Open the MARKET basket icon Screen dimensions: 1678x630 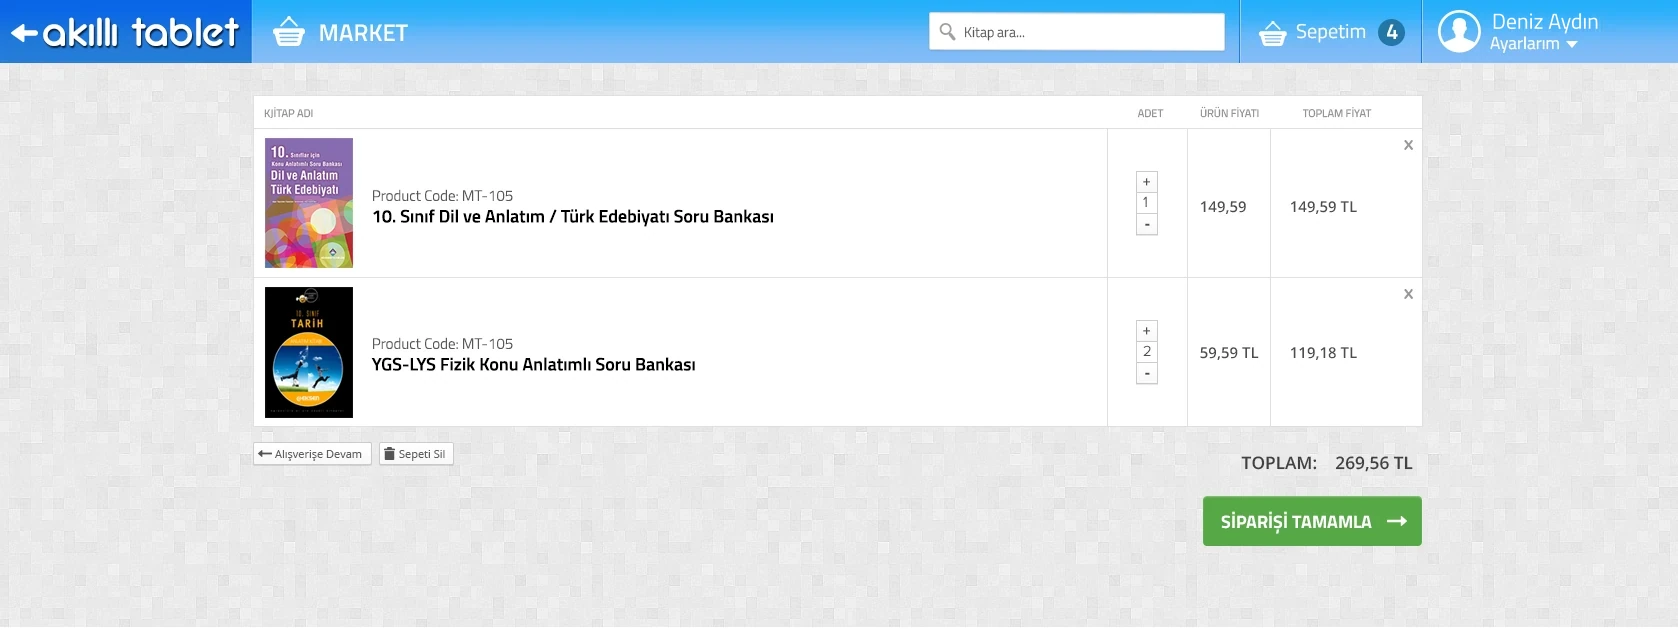[x=289, y=32]
